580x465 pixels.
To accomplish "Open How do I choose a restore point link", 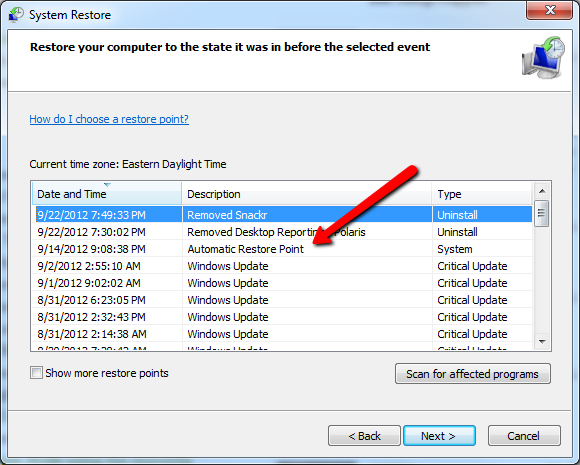I will pos(109,119).
